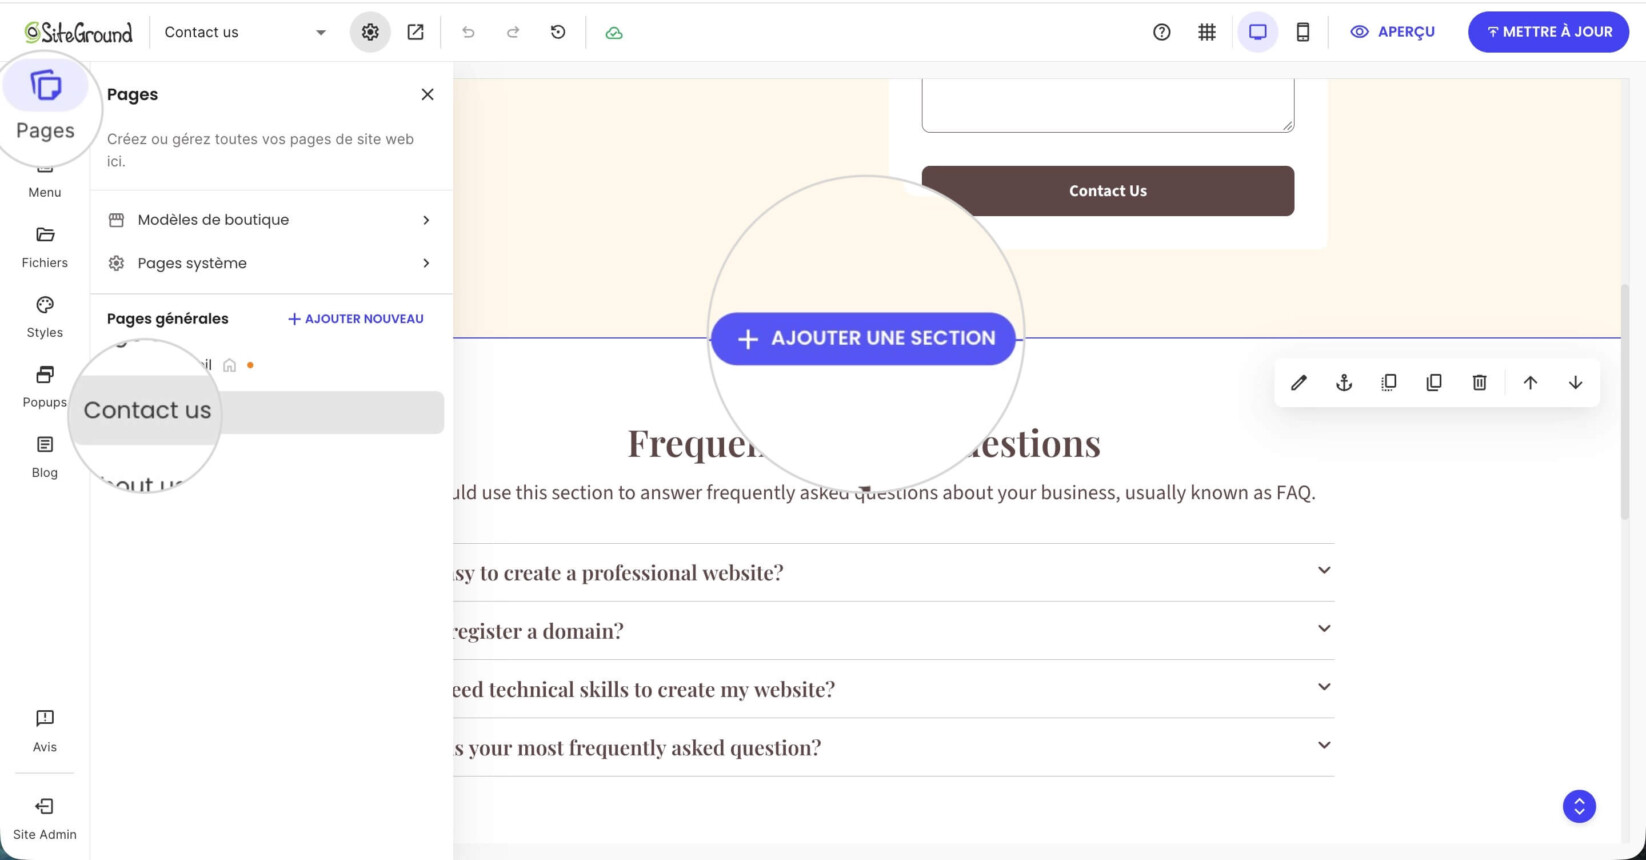The height and width of the screenshot is (860, 1646).
Task: Click the blue scroll navigation button
Action: [x=1580, y=806]
